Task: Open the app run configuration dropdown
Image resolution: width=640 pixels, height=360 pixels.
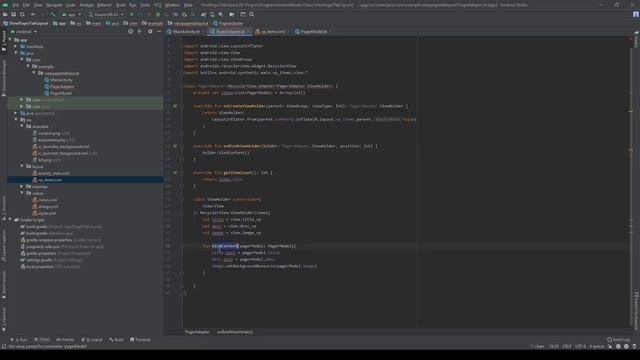Action: [x=71, y=14]
